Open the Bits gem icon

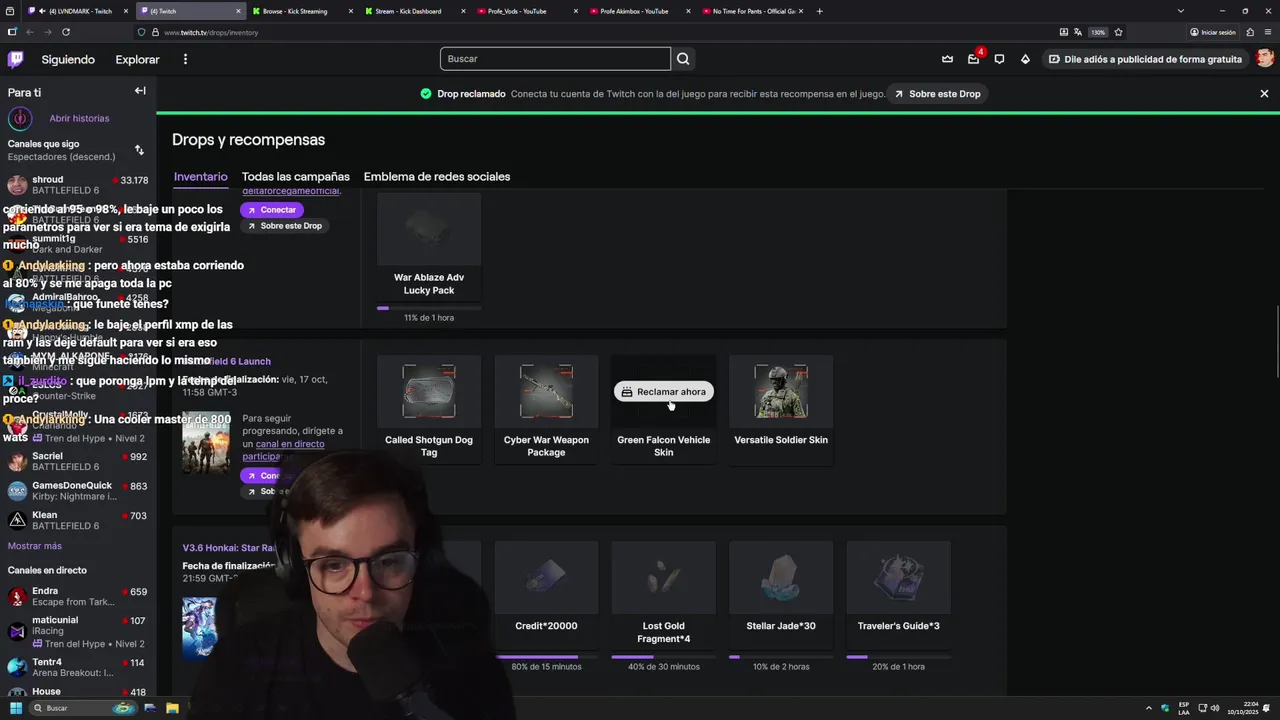tap(1025, 59)
